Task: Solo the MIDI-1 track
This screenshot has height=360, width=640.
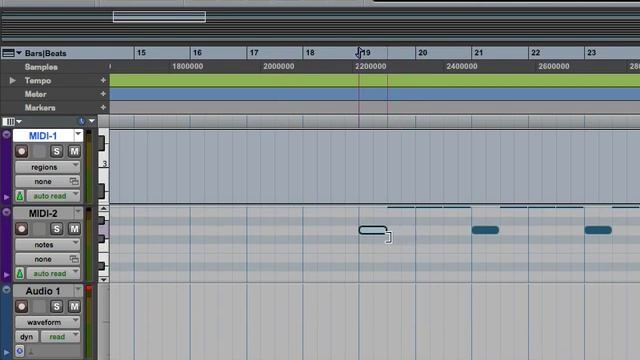Action: point(56,151)
